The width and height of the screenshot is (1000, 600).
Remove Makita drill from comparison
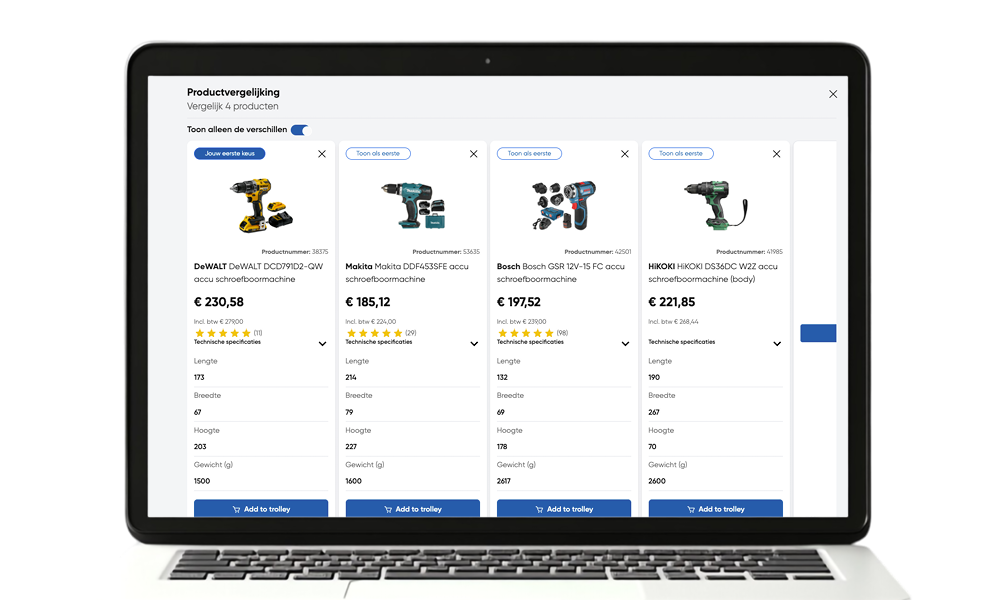pyautogui.click(x=474, y=154)
